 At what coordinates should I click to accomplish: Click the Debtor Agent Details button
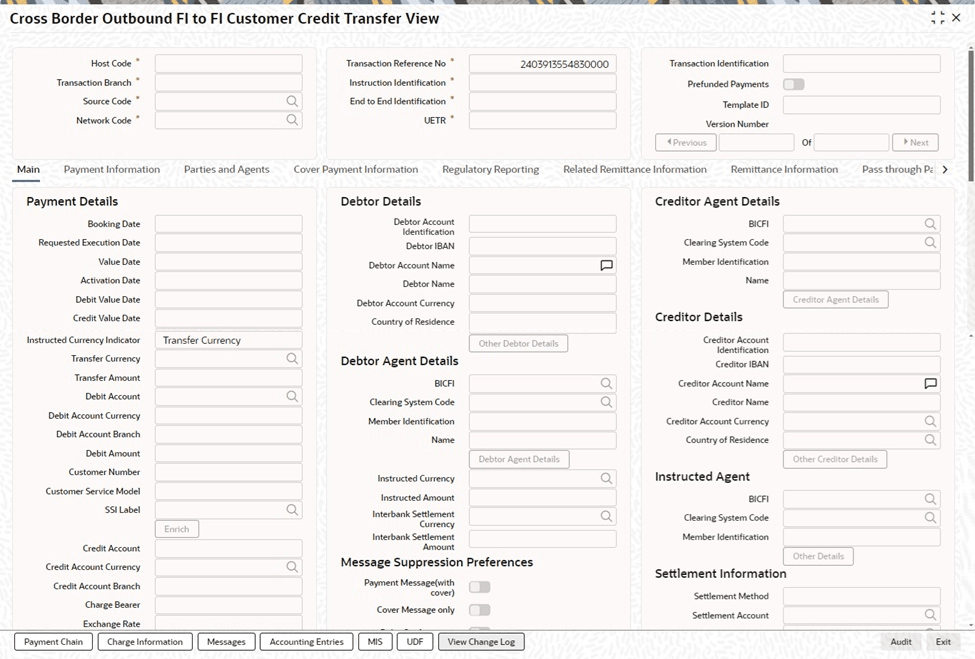519,459
